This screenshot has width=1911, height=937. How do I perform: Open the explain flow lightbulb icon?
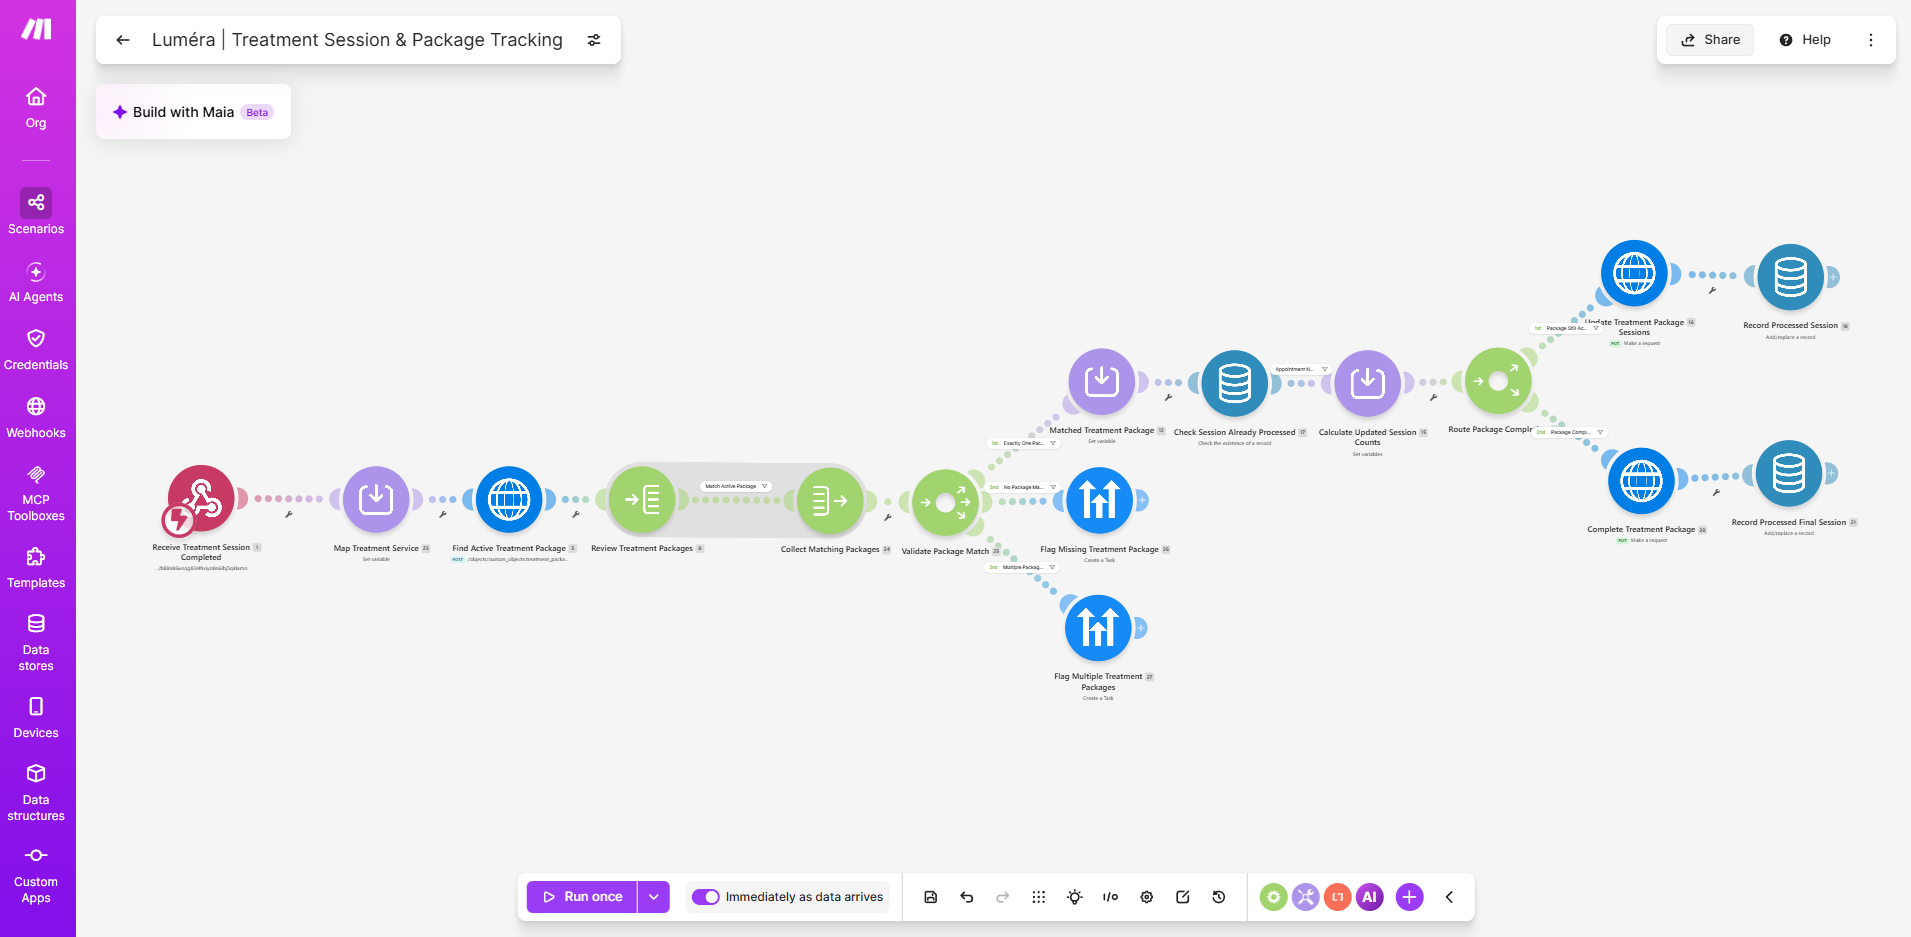click(1075, 897)
